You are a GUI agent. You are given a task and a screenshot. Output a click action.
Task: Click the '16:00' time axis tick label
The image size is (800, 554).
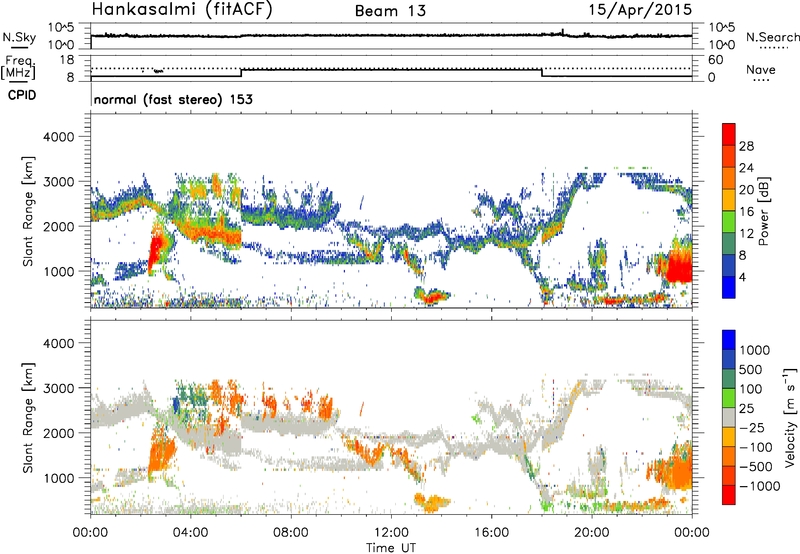click(491, 533)
